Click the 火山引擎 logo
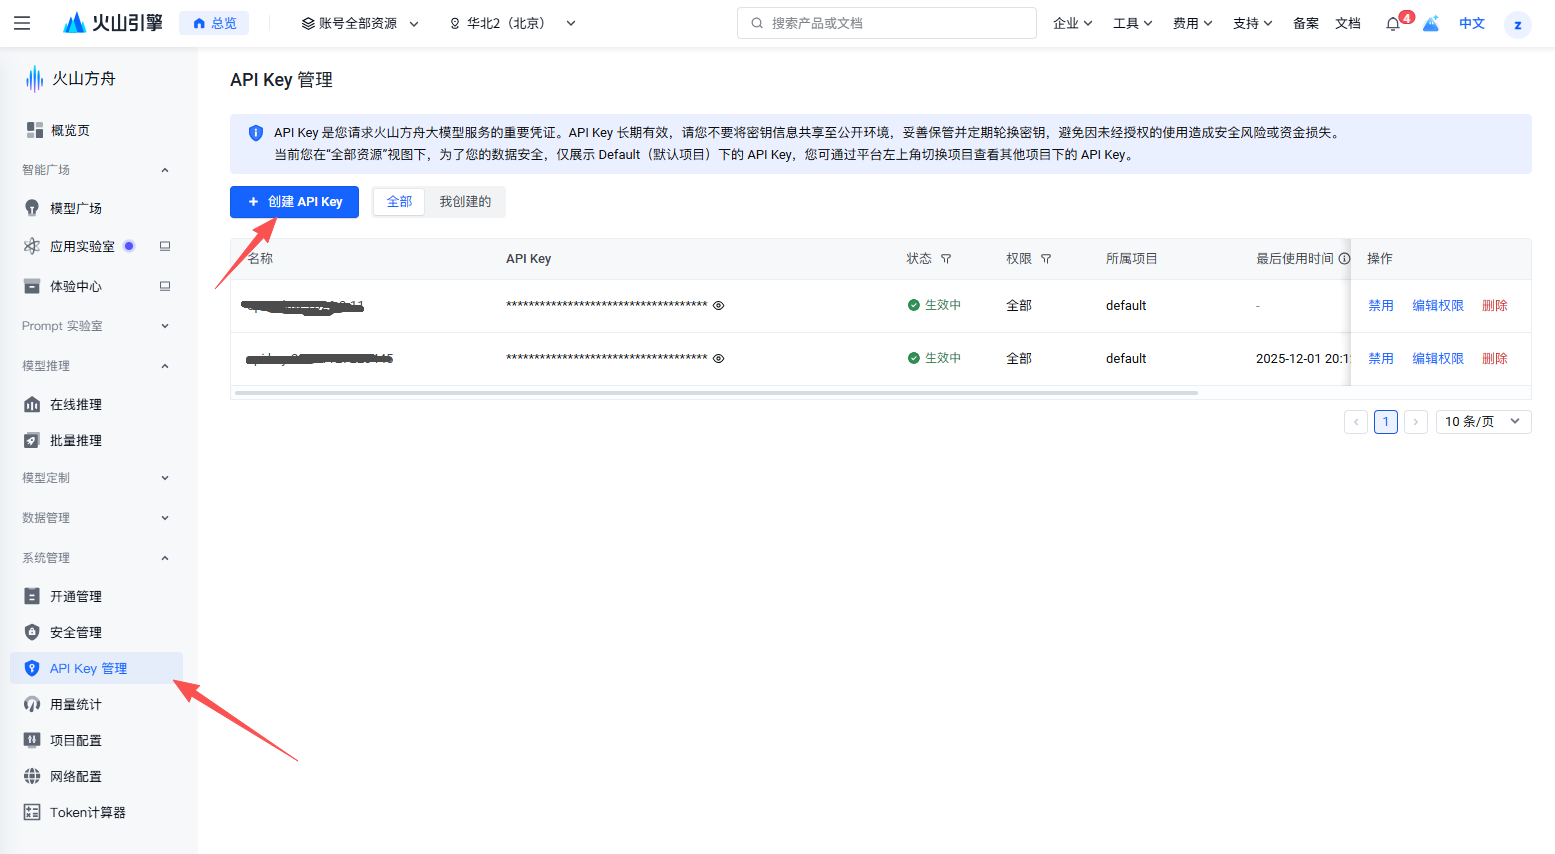Screen dimensions: 1555x854 pyautogui.click(x=112, y=23)
